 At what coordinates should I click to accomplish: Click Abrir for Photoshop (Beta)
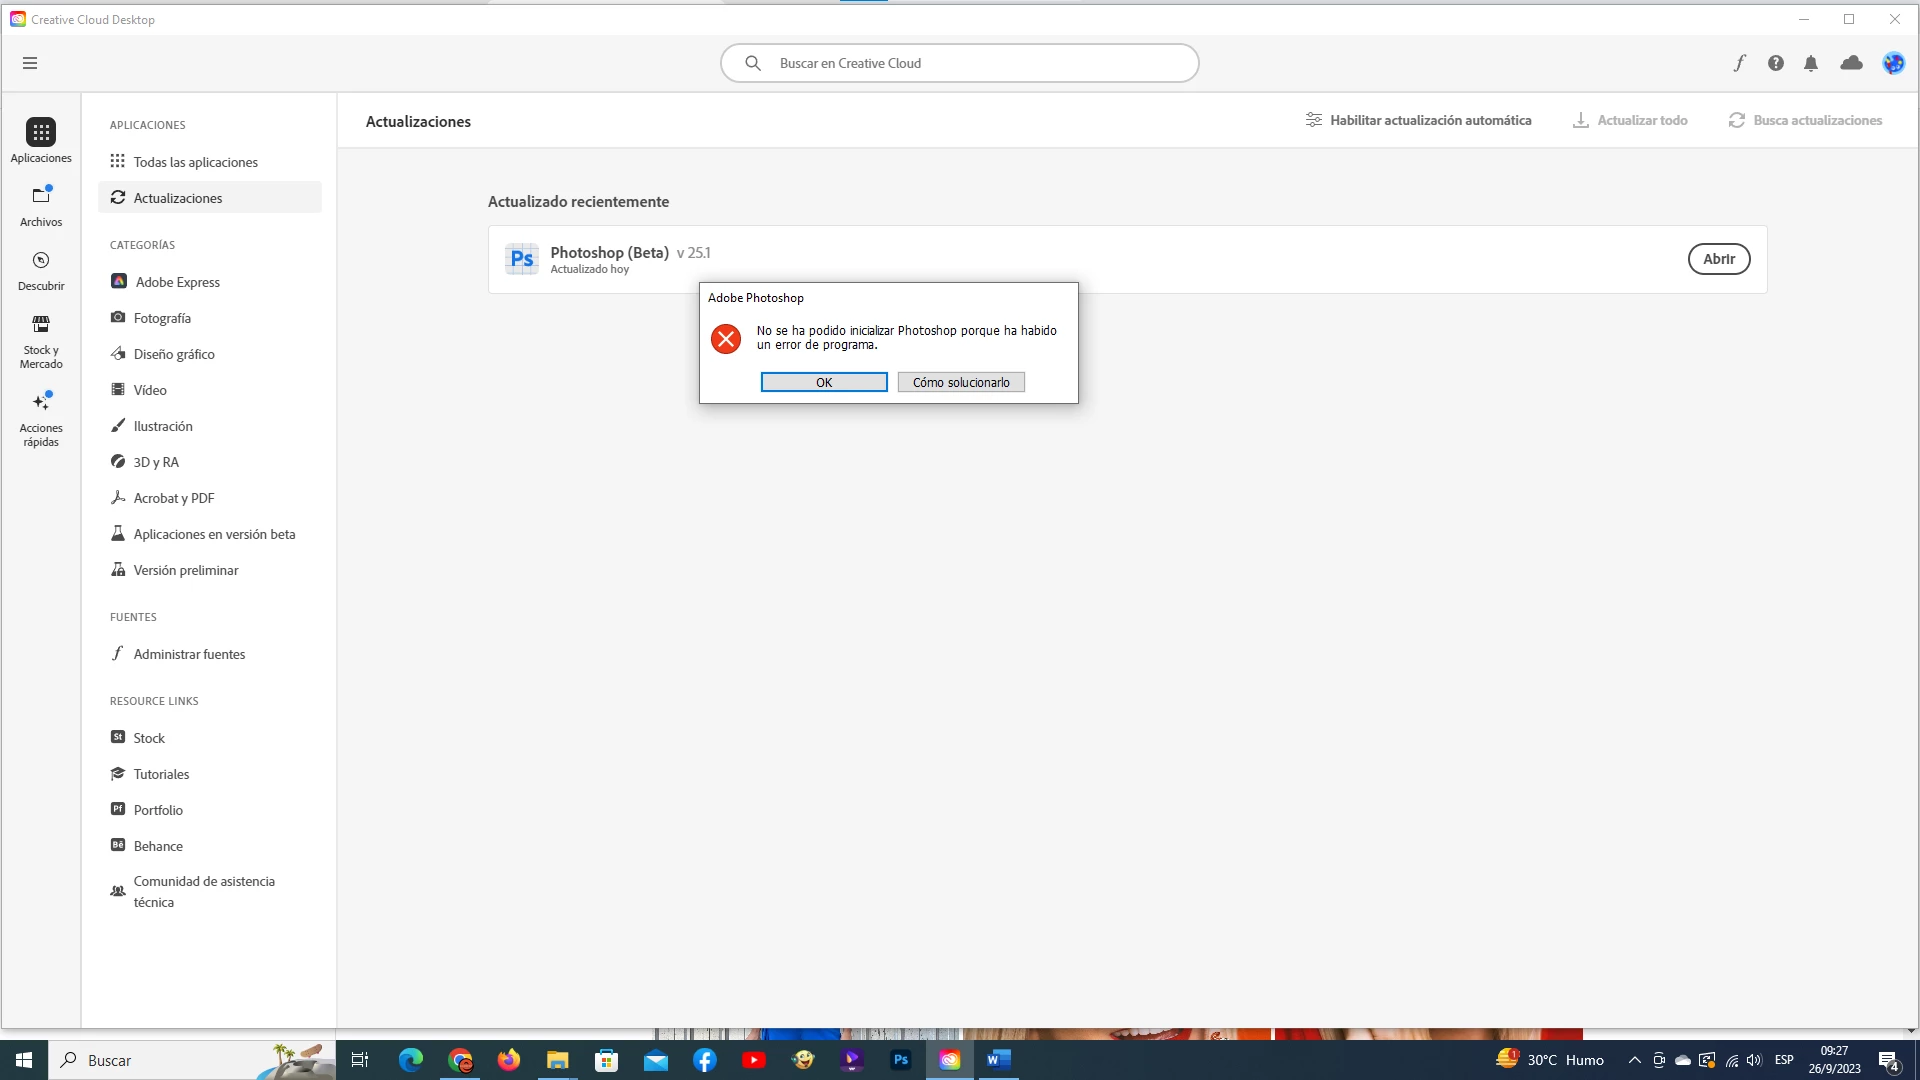coord(1718,259)
